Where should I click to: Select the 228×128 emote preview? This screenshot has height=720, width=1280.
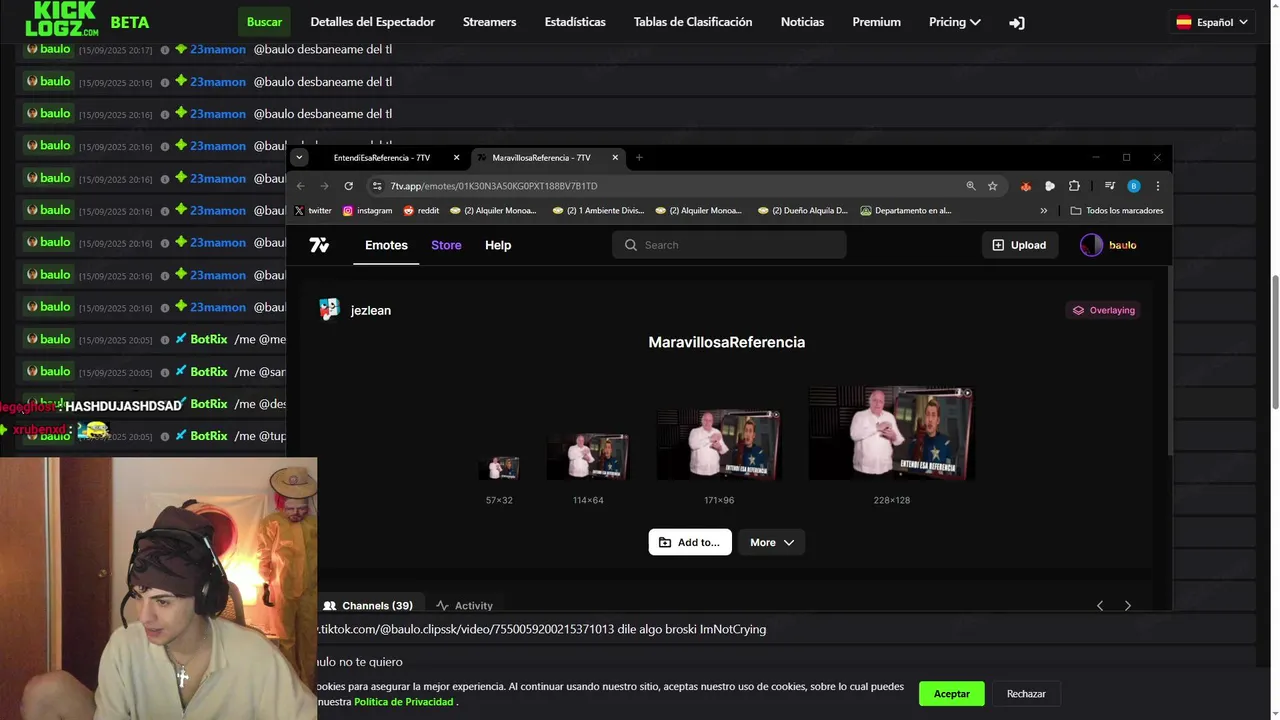click(x=891, y=433)
